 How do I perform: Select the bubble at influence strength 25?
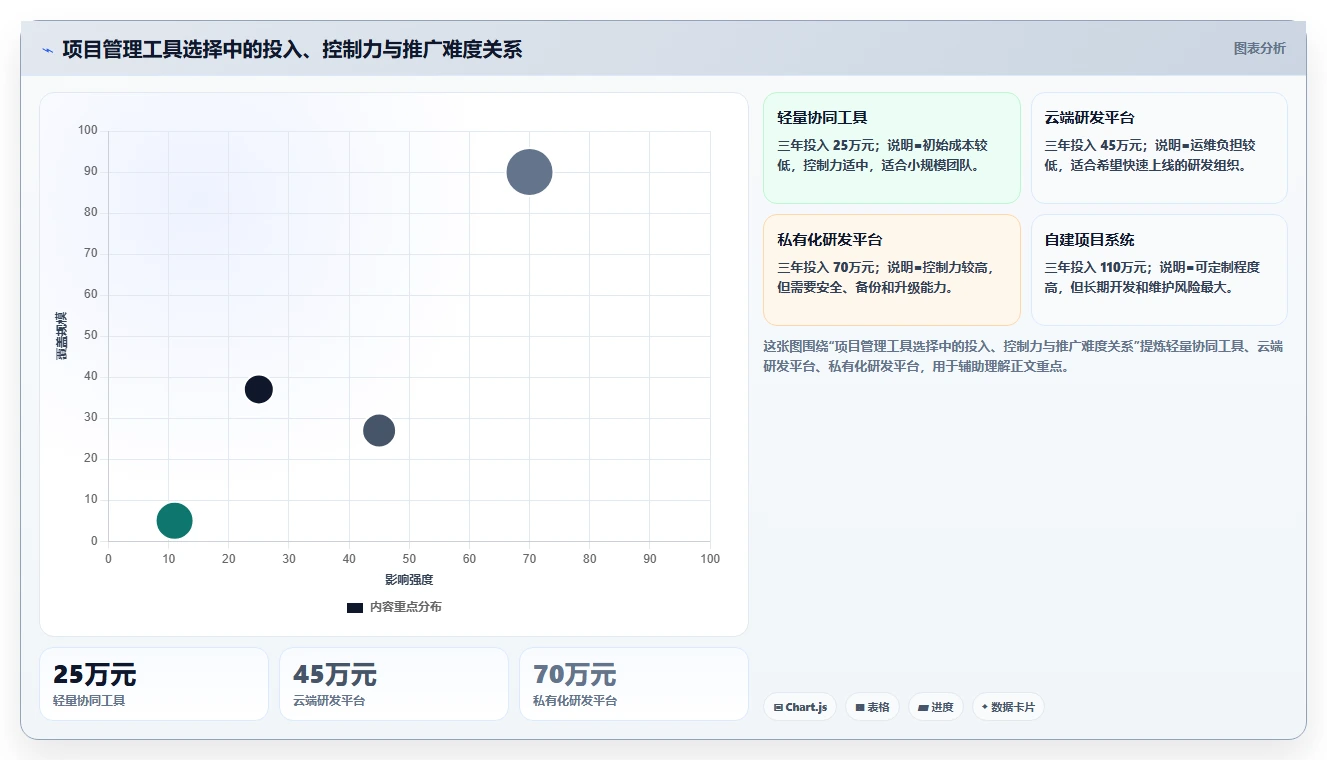259,389
